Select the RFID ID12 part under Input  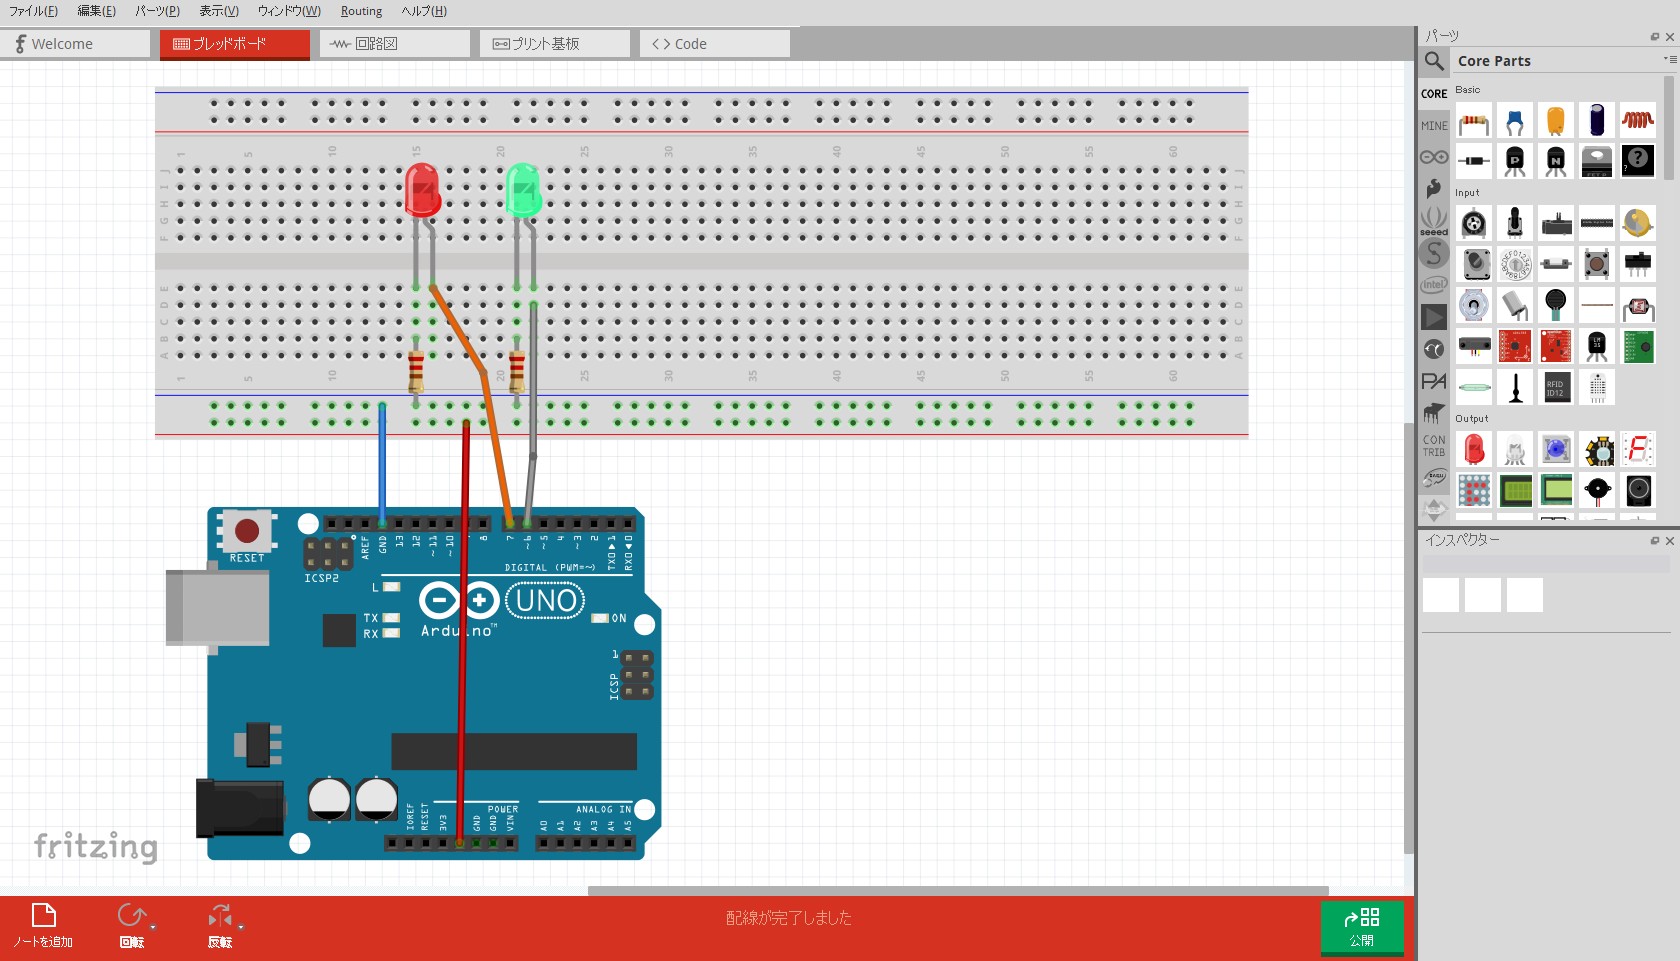(1556, 388)
